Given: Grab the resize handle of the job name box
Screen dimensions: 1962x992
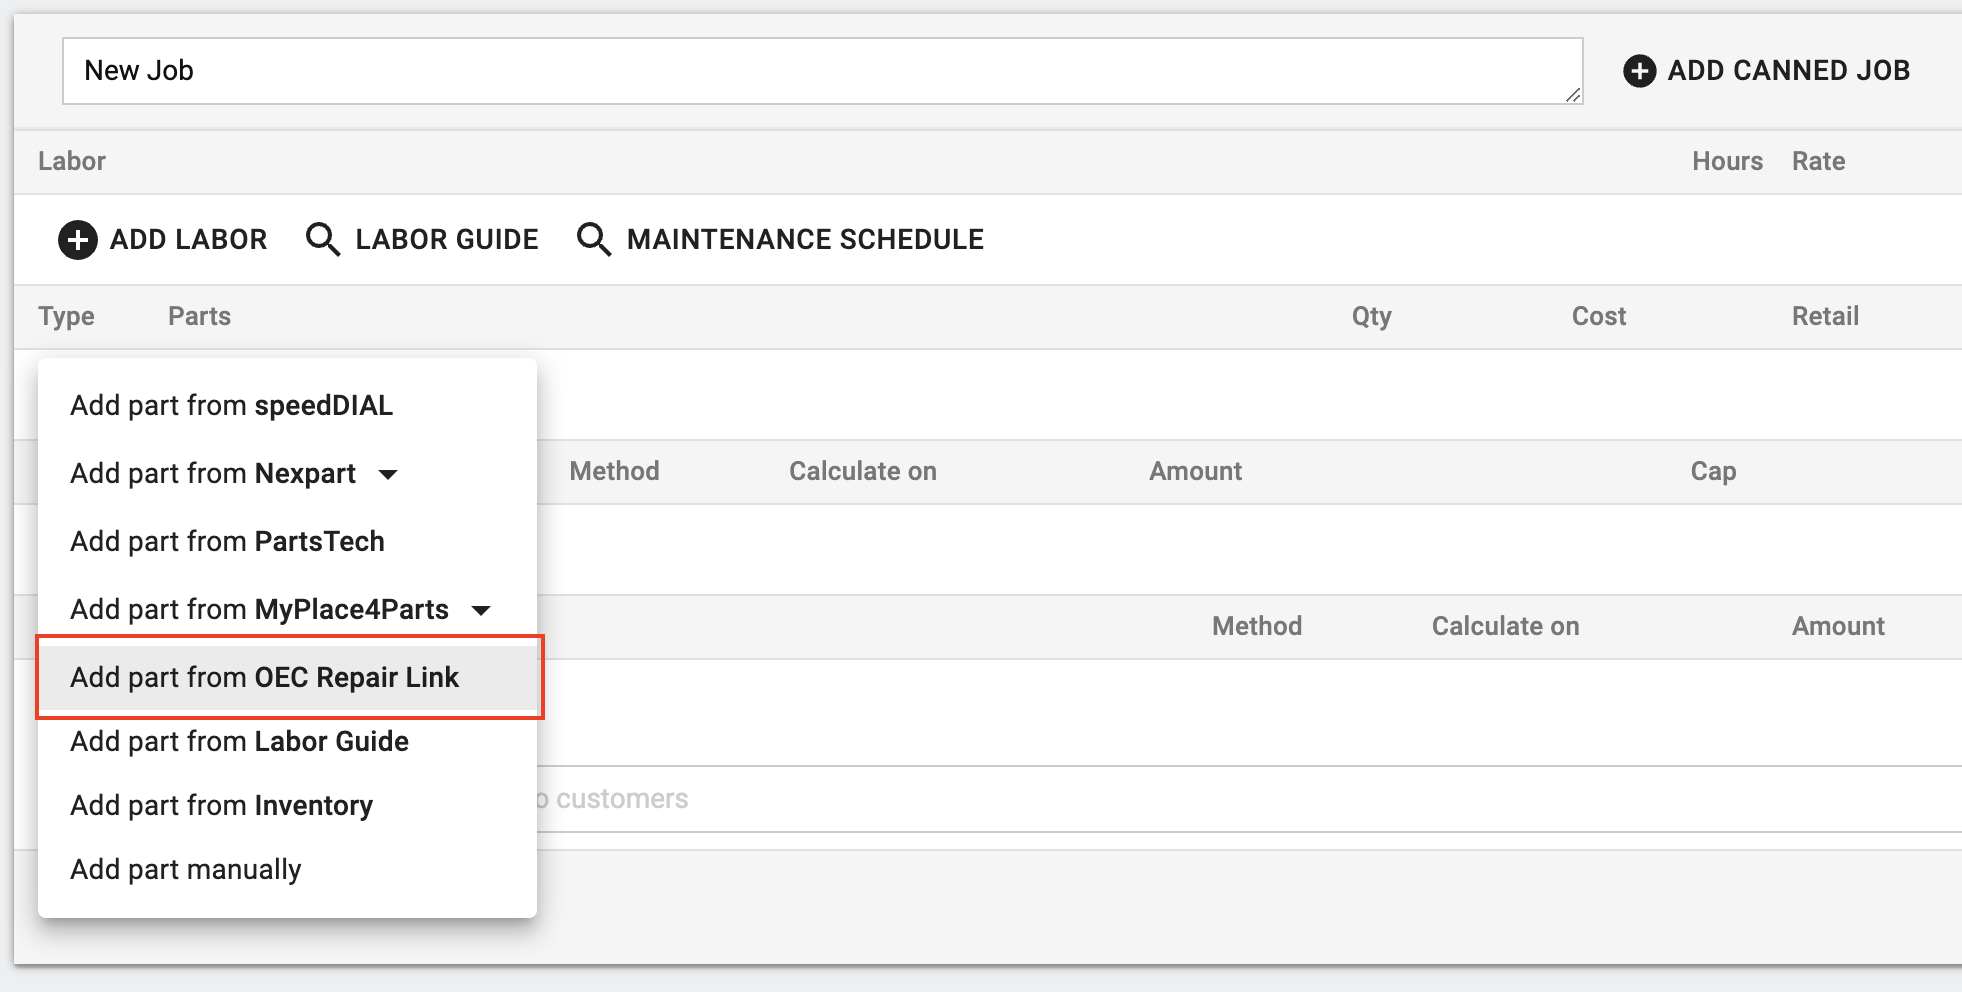Looking at the screenshot, I should 1572,94.
